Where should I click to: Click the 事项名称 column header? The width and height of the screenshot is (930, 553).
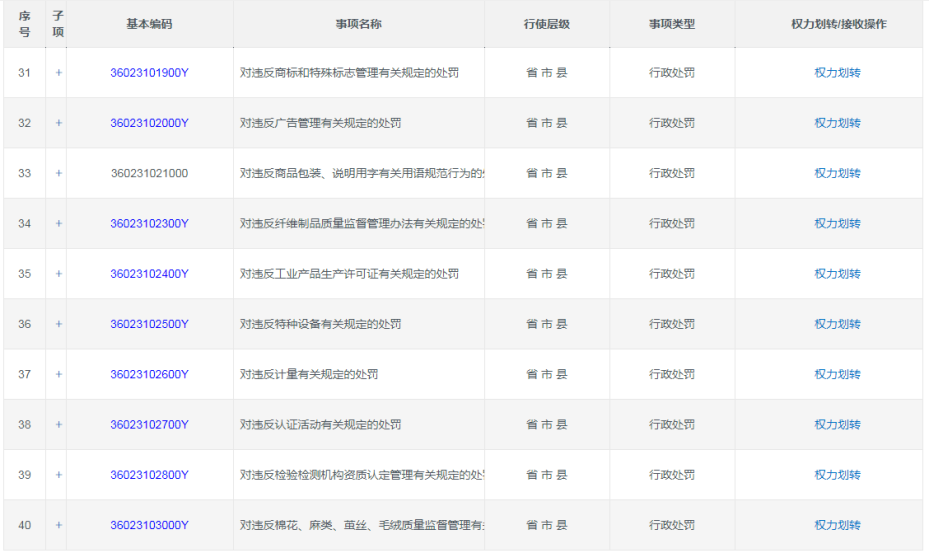[x=358, y=24]
